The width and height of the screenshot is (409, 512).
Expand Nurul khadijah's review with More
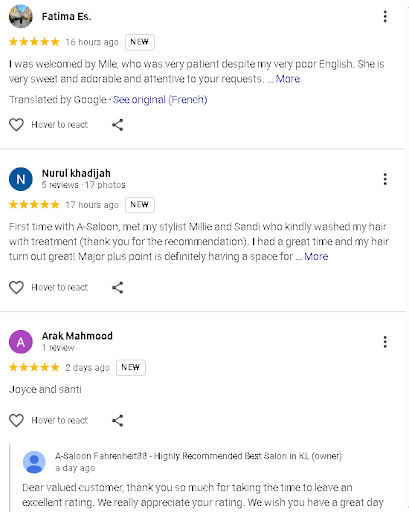click(316, 257)
